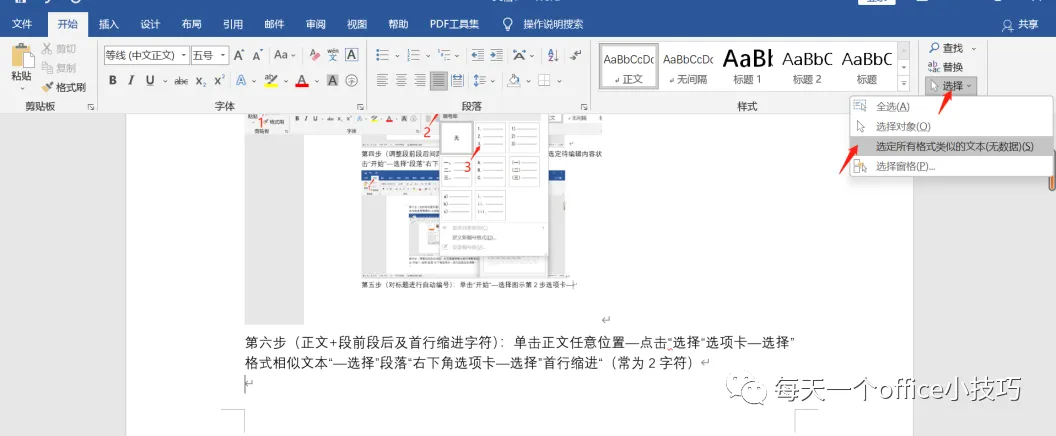Screen dimensions: 1056x436
Task: Click the 替换 (Replace) button
Action: point(946,67)
